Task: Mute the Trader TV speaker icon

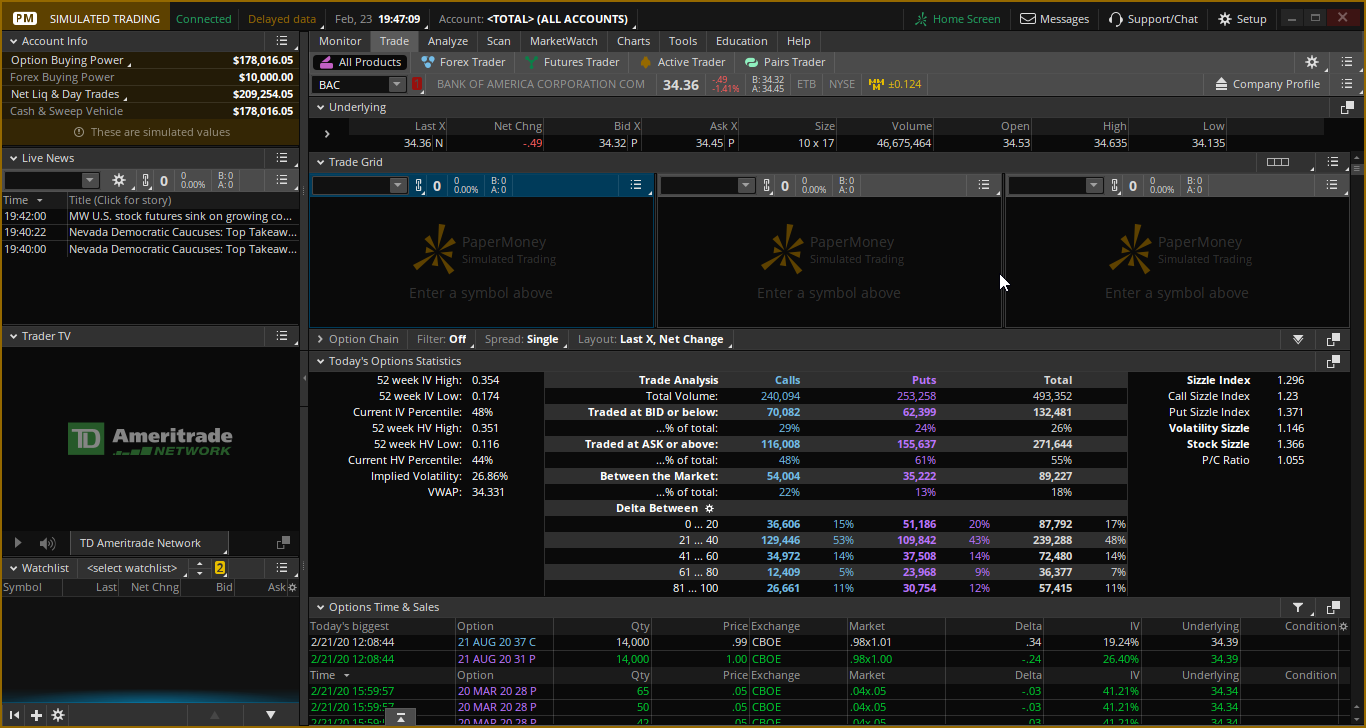Action: [47, 543]
